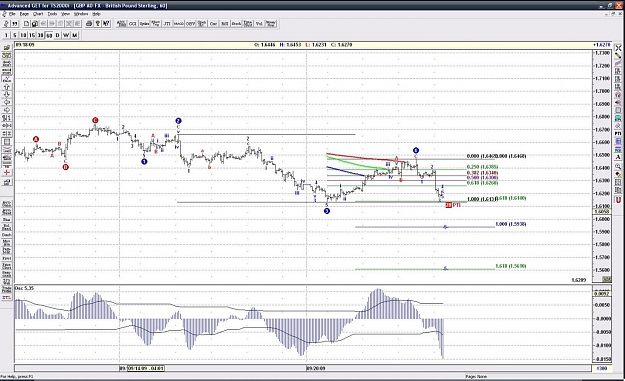Select the text 'A' annotation tool
This screenshot has height=381, width=625.
tap(618, 157)
